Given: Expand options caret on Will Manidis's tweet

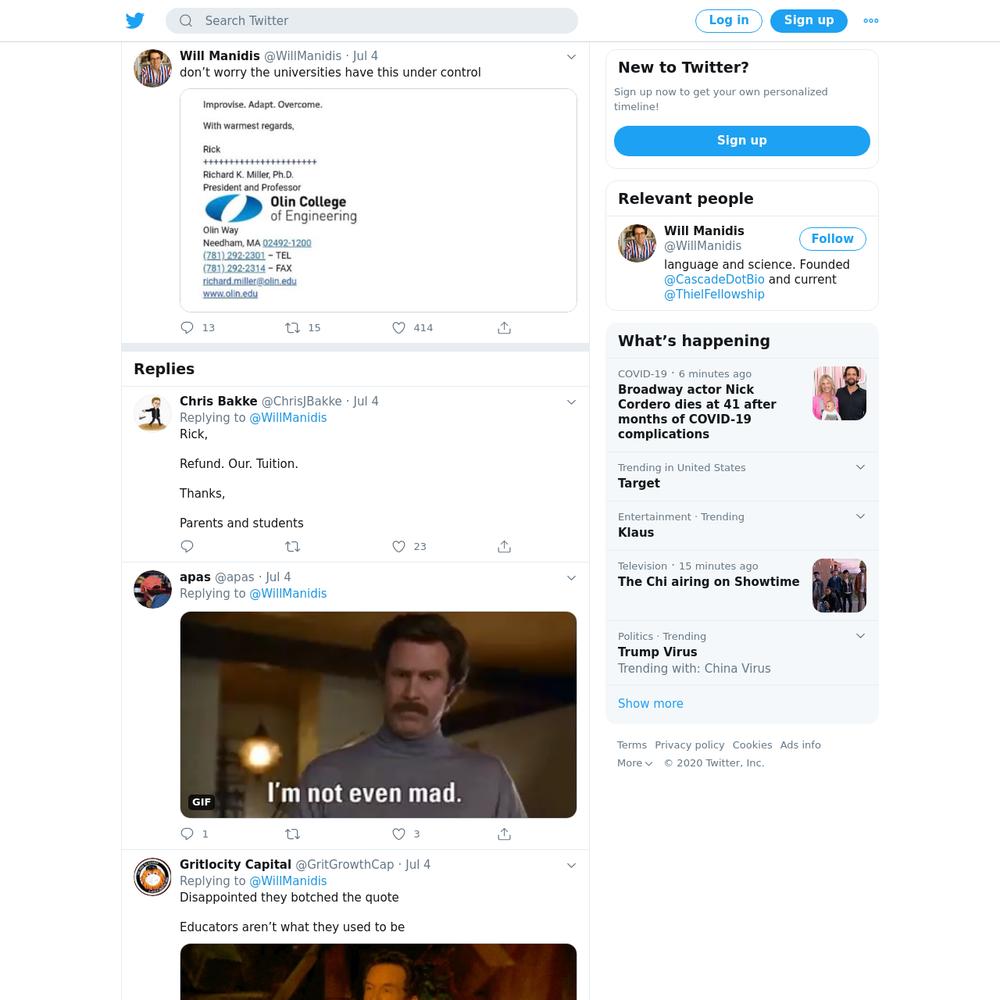Looking at the screenshot, I should click(571, 57).
